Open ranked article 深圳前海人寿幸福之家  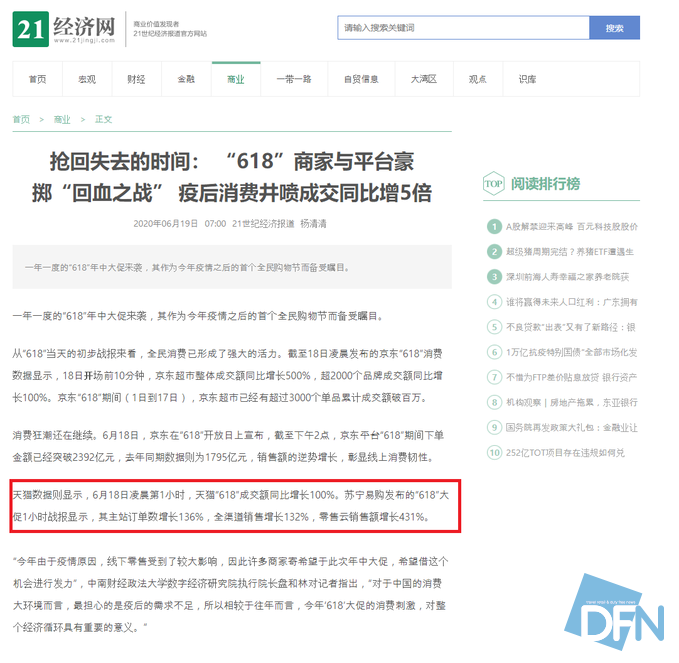[x=567, y=277]
